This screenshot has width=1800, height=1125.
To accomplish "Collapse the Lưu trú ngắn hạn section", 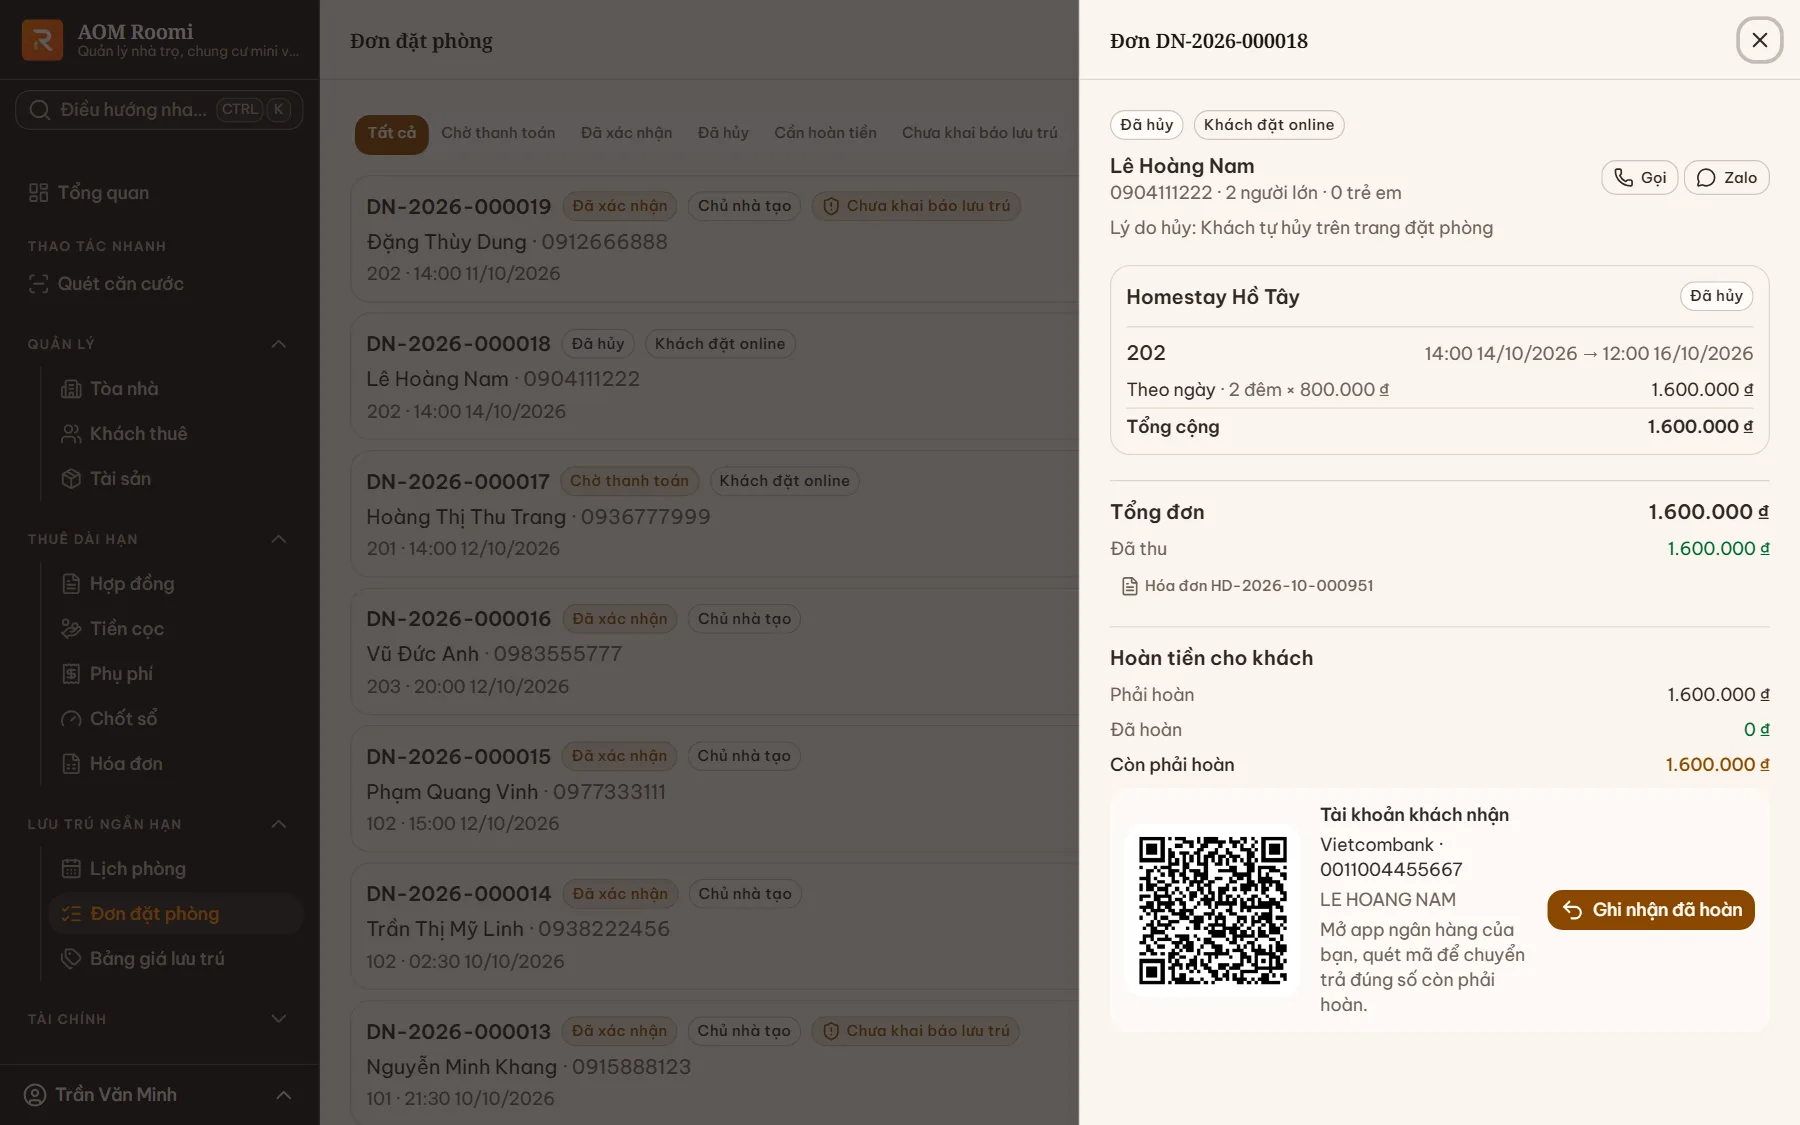I will click(279, 824).
